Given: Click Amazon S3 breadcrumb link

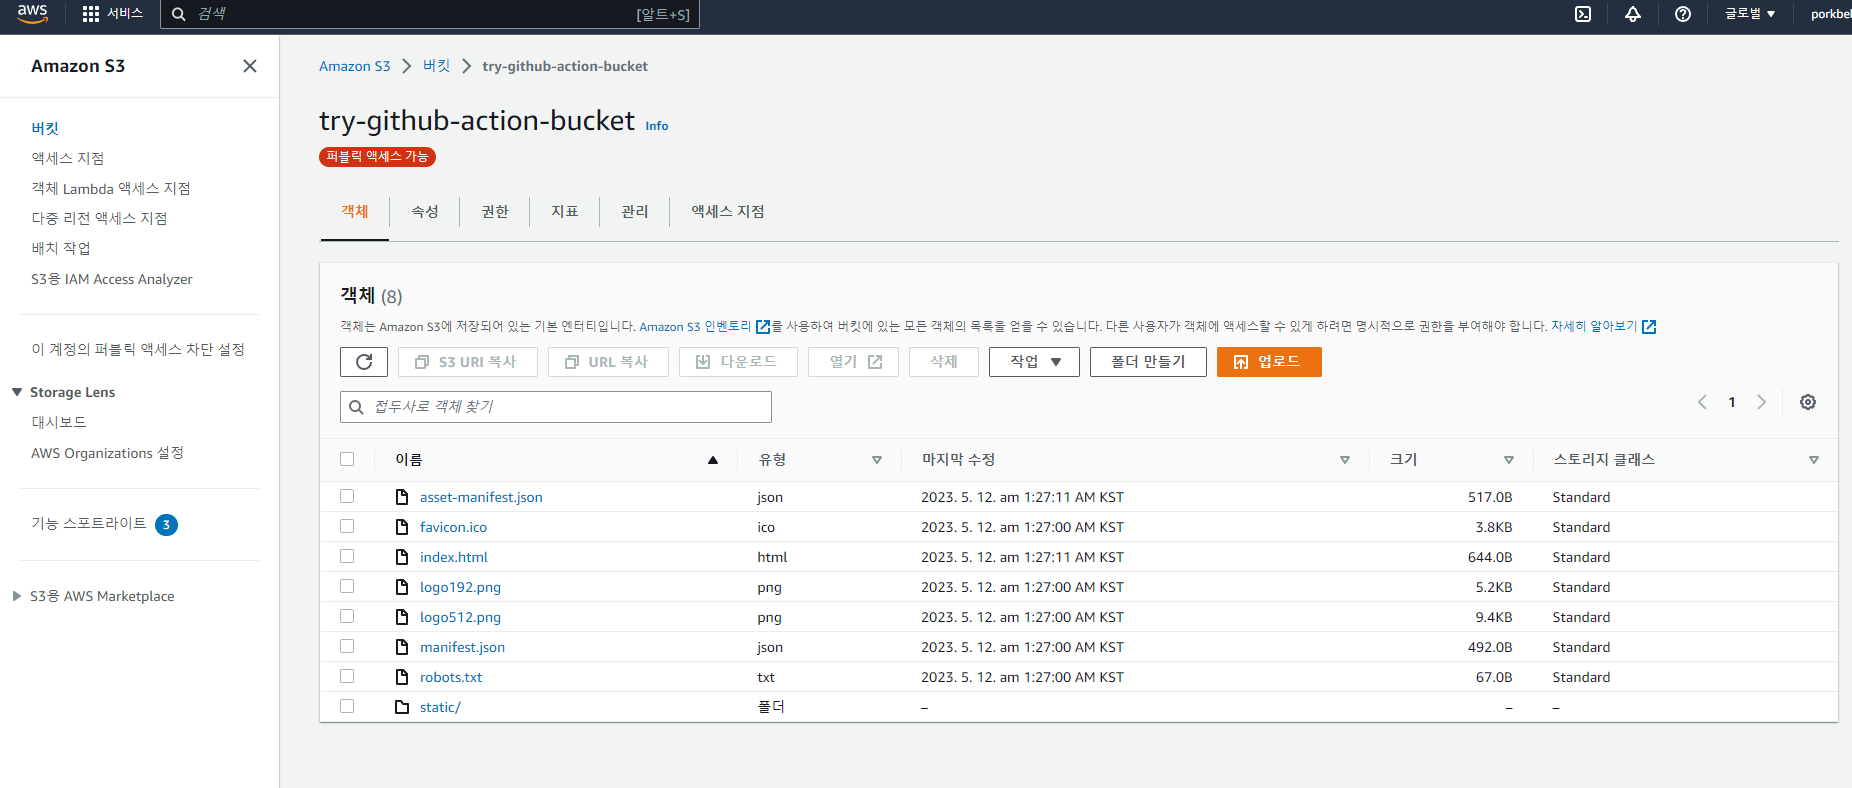Looking at the screenshot, I should (355, 66).
